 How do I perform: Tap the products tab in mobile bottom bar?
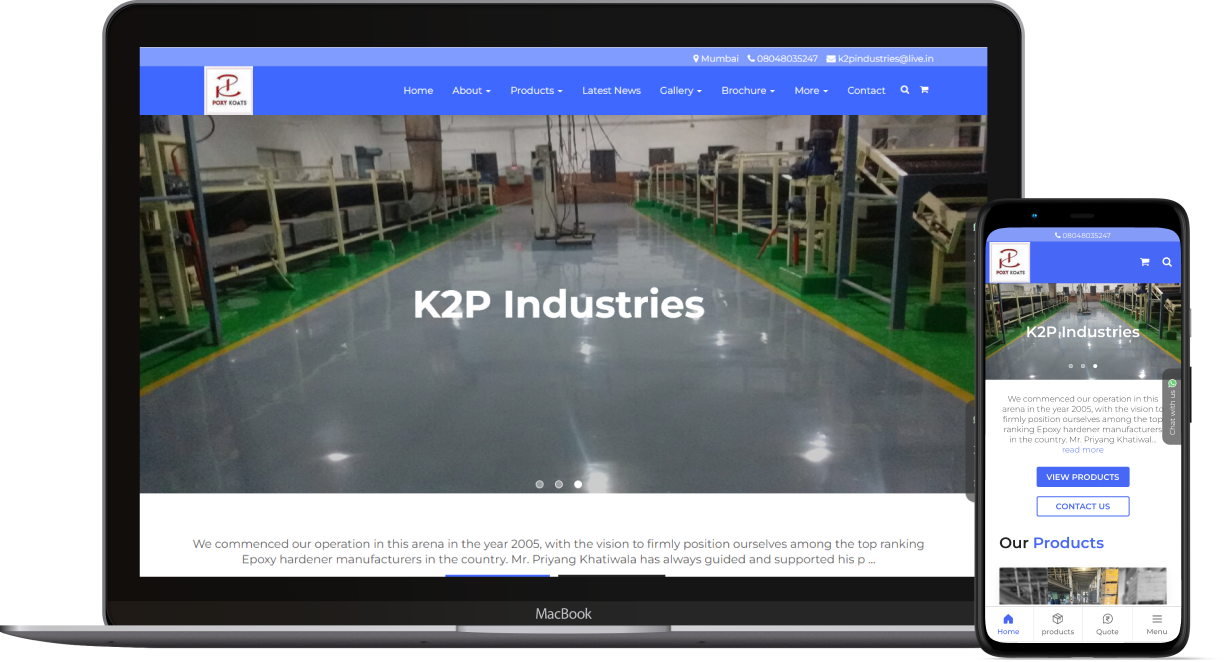1057,624
